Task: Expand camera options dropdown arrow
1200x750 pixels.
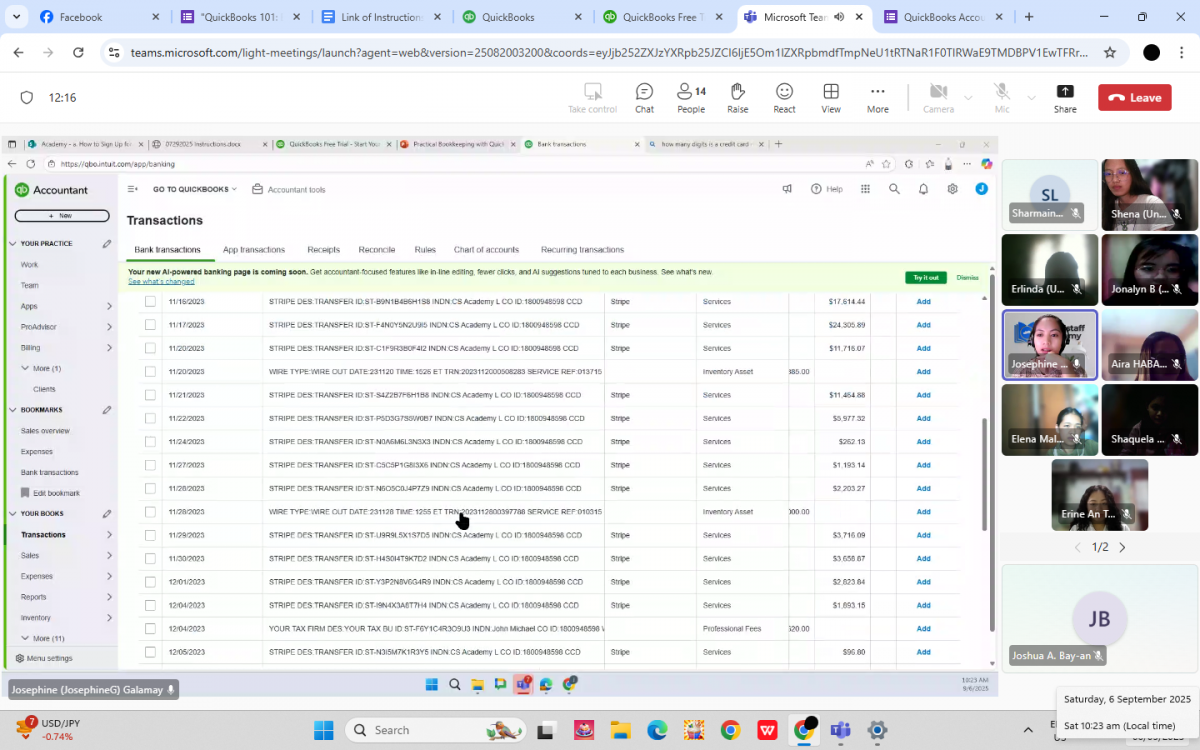Action: tap(968, 98)
